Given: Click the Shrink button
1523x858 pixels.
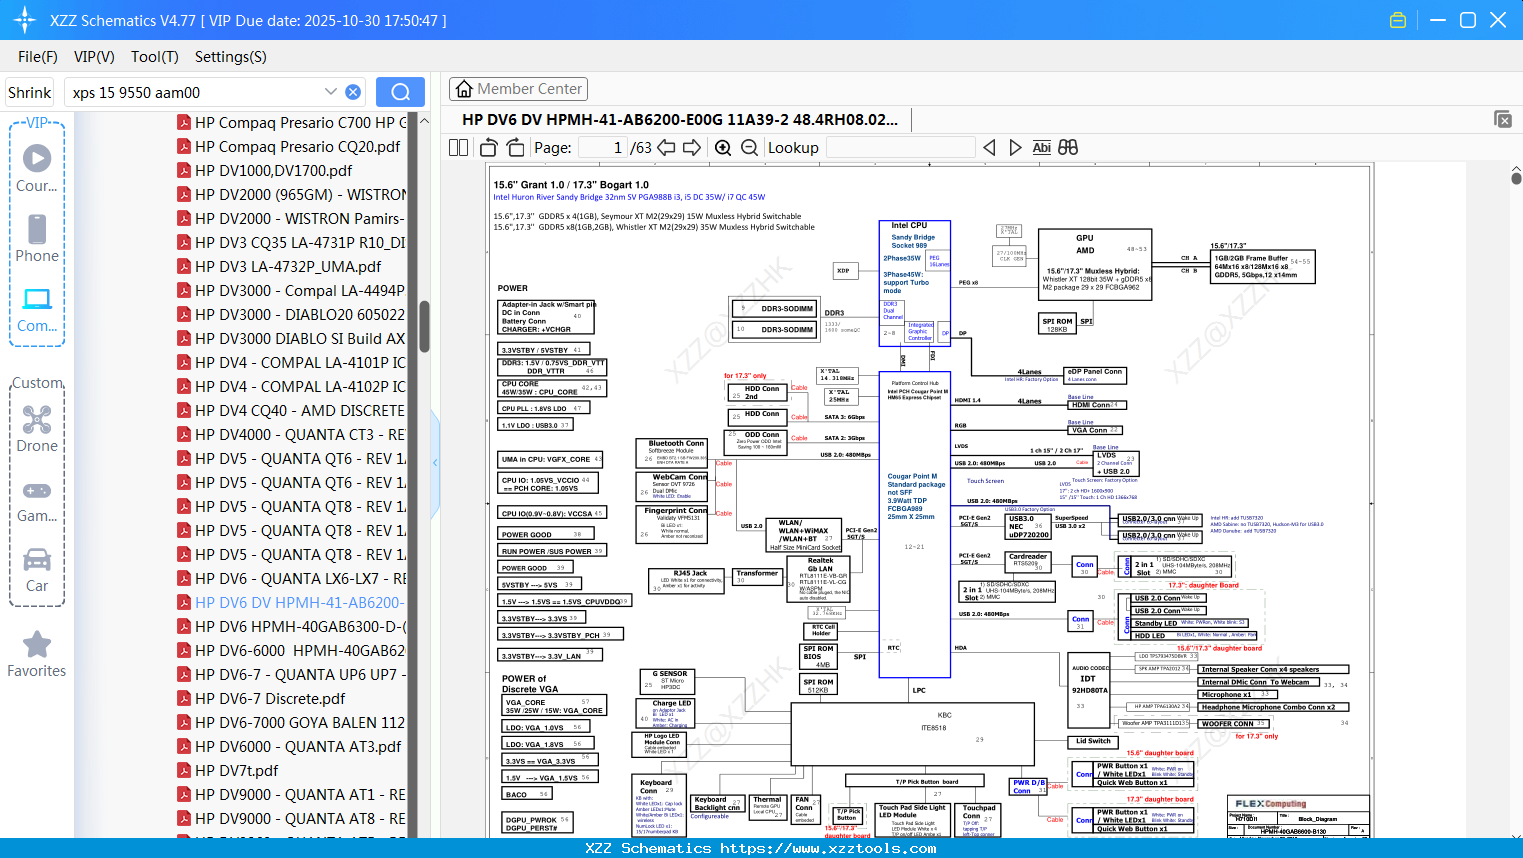Looking at the screenshot, I should 30,92.
